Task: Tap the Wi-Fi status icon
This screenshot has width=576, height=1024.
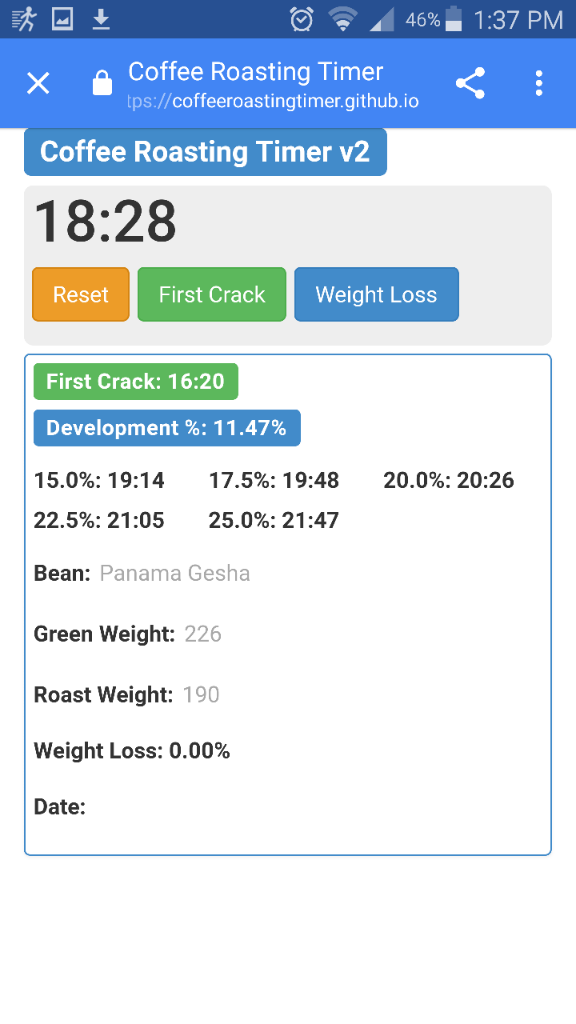Action: [342, 20]
